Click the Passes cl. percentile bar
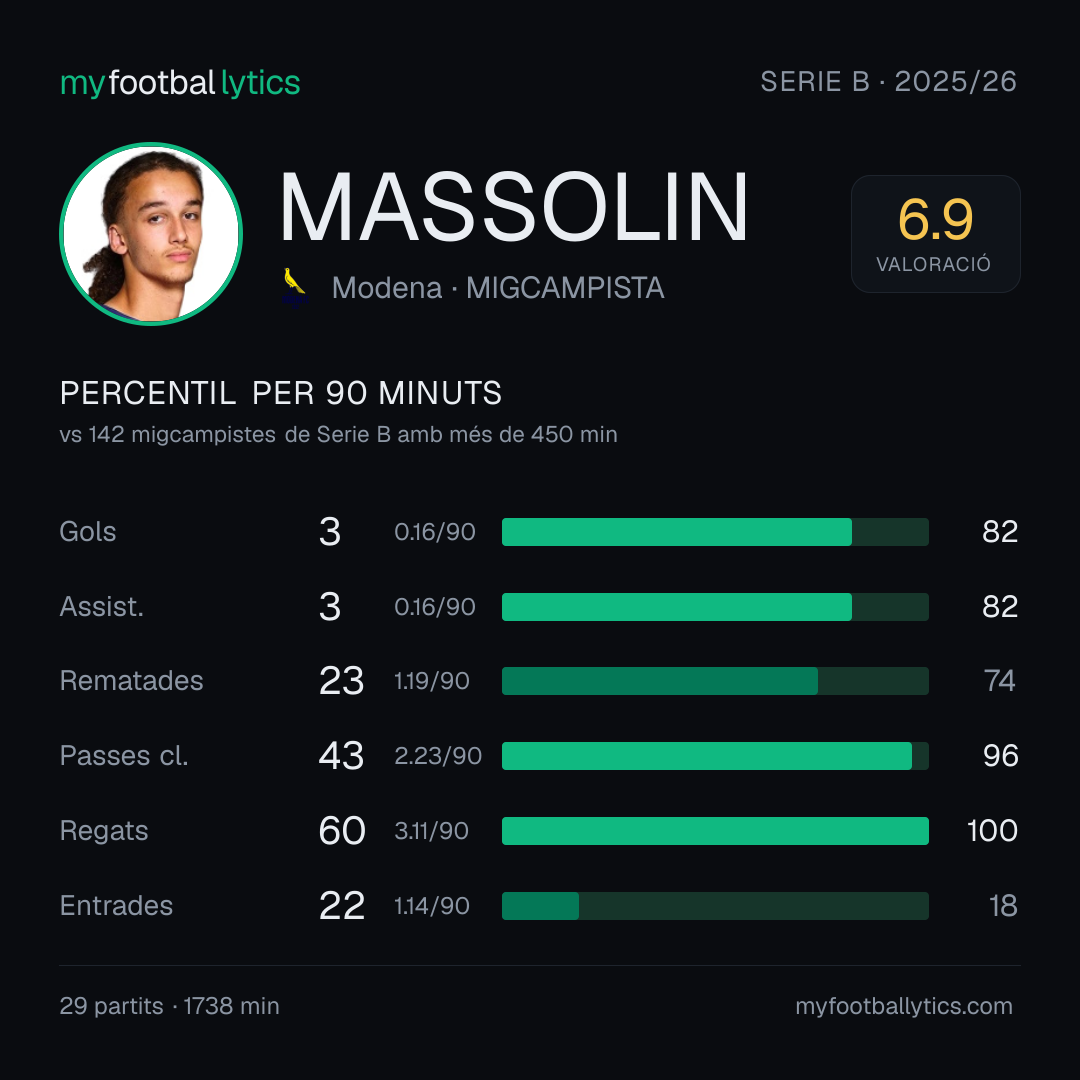Viewport: 1080px width, 1080px height. click(715, 756)
